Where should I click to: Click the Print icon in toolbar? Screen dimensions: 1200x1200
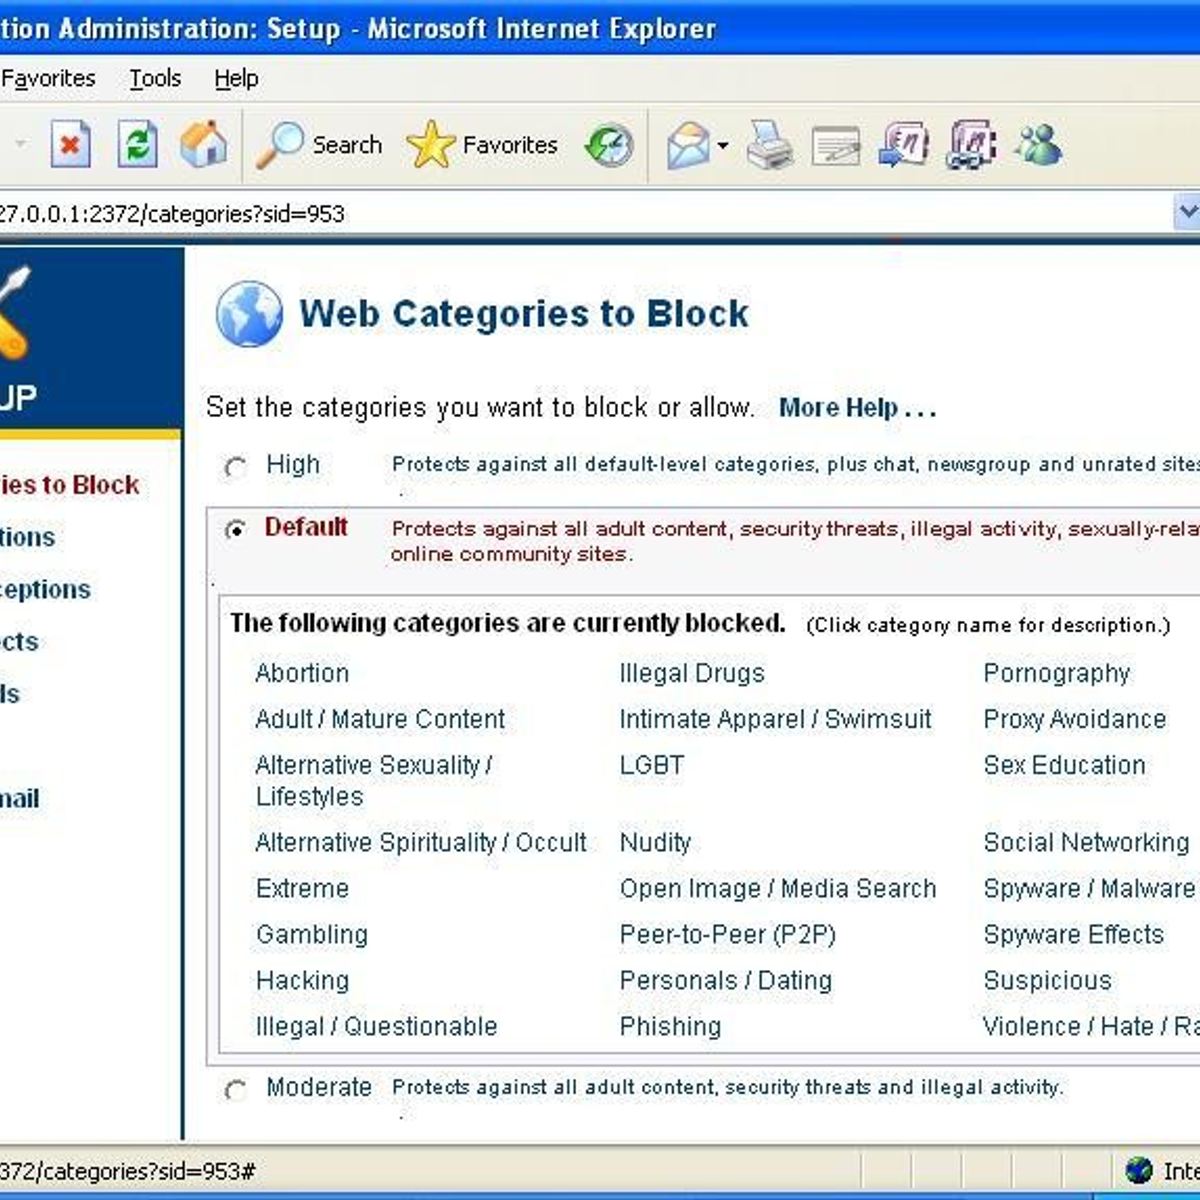[x=770, y=146]
